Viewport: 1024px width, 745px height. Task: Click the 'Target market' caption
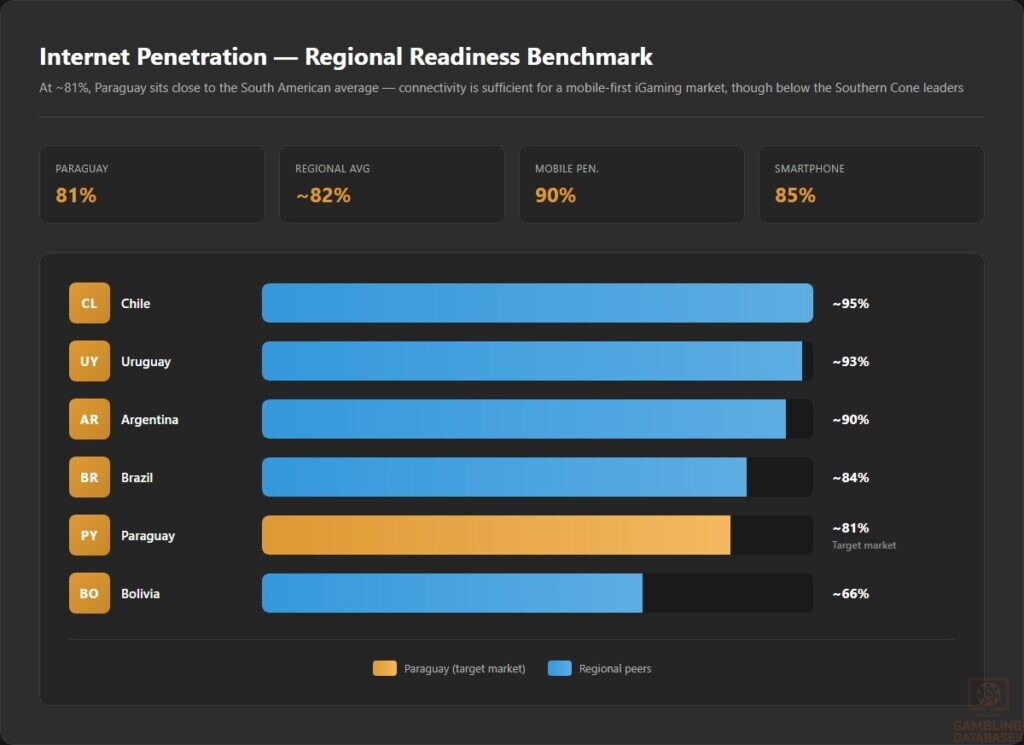(x=864, y=545)
